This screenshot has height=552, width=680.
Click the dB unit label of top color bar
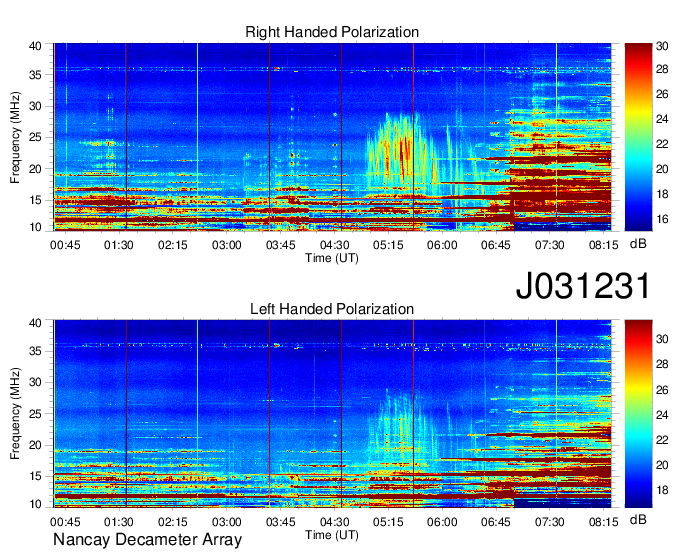pos(638,244)
